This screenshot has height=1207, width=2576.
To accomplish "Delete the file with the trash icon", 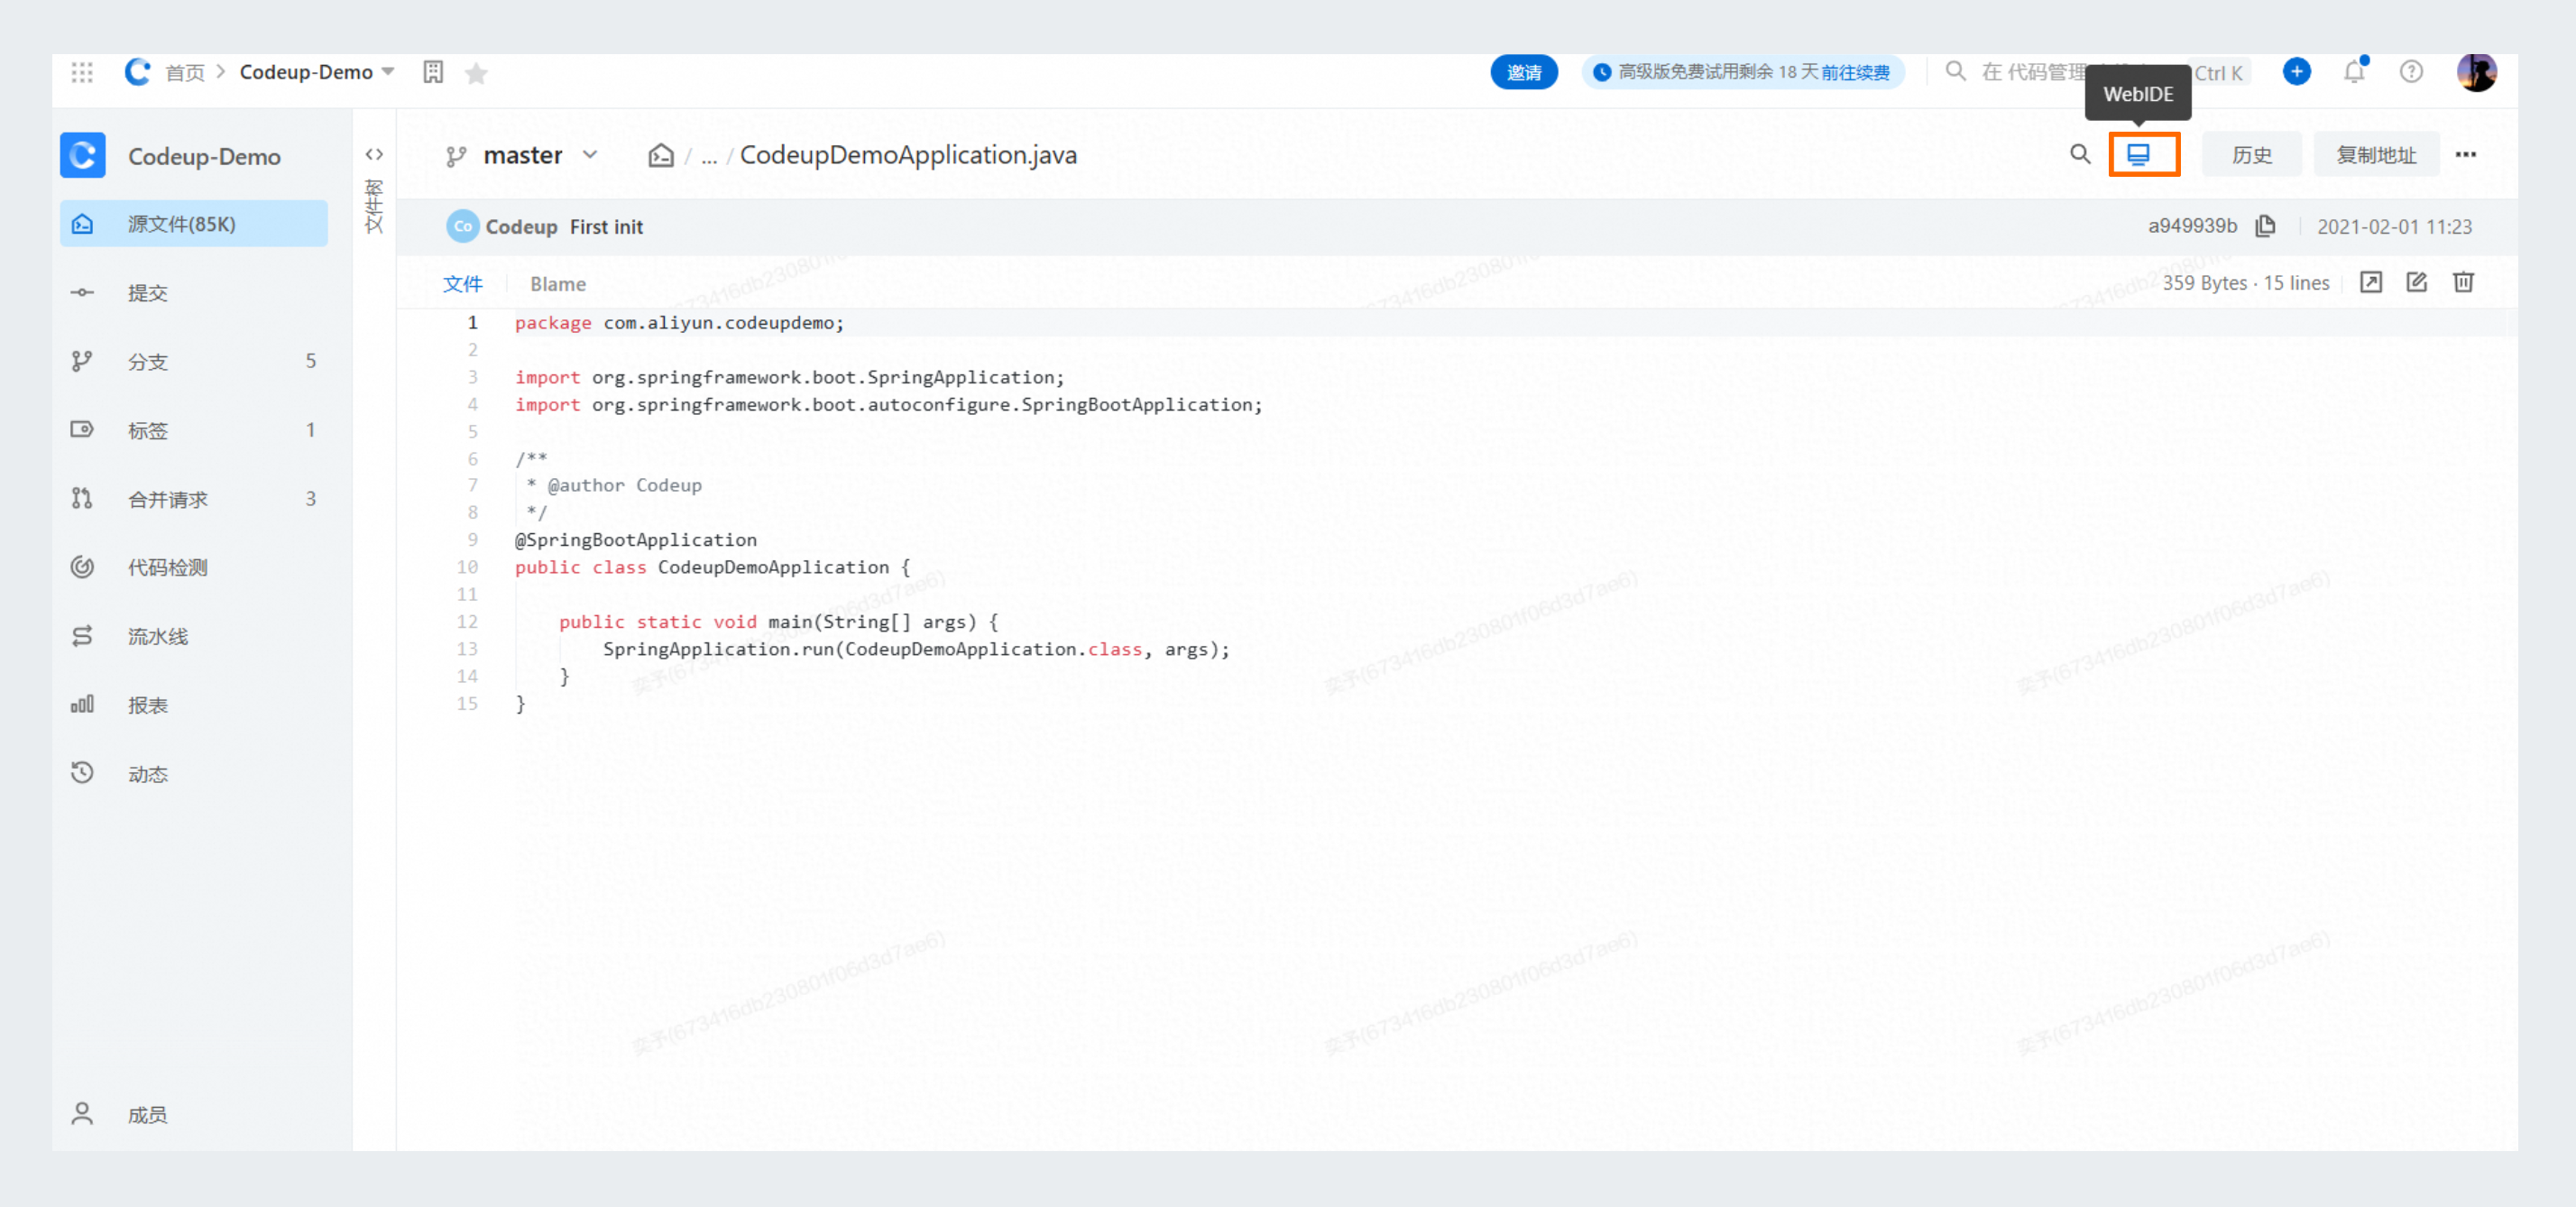I will 2463,283.
